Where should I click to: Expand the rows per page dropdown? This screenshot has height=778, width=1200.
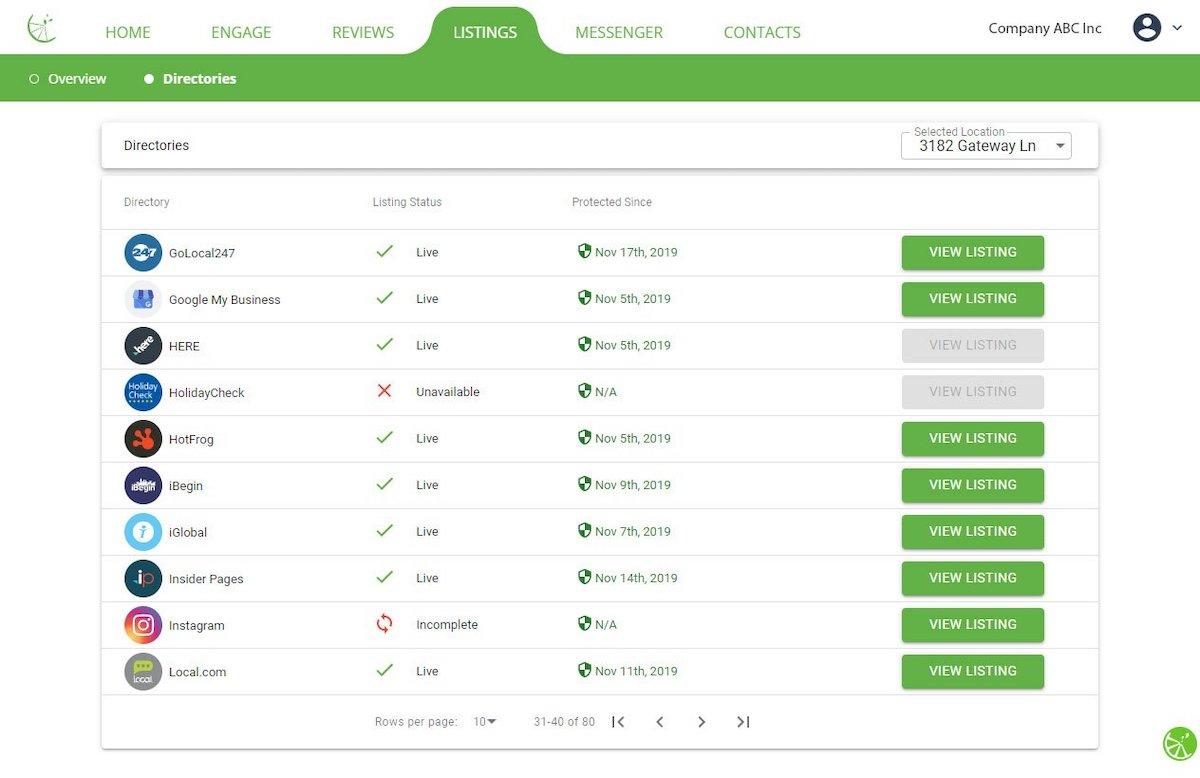(485, 722)
